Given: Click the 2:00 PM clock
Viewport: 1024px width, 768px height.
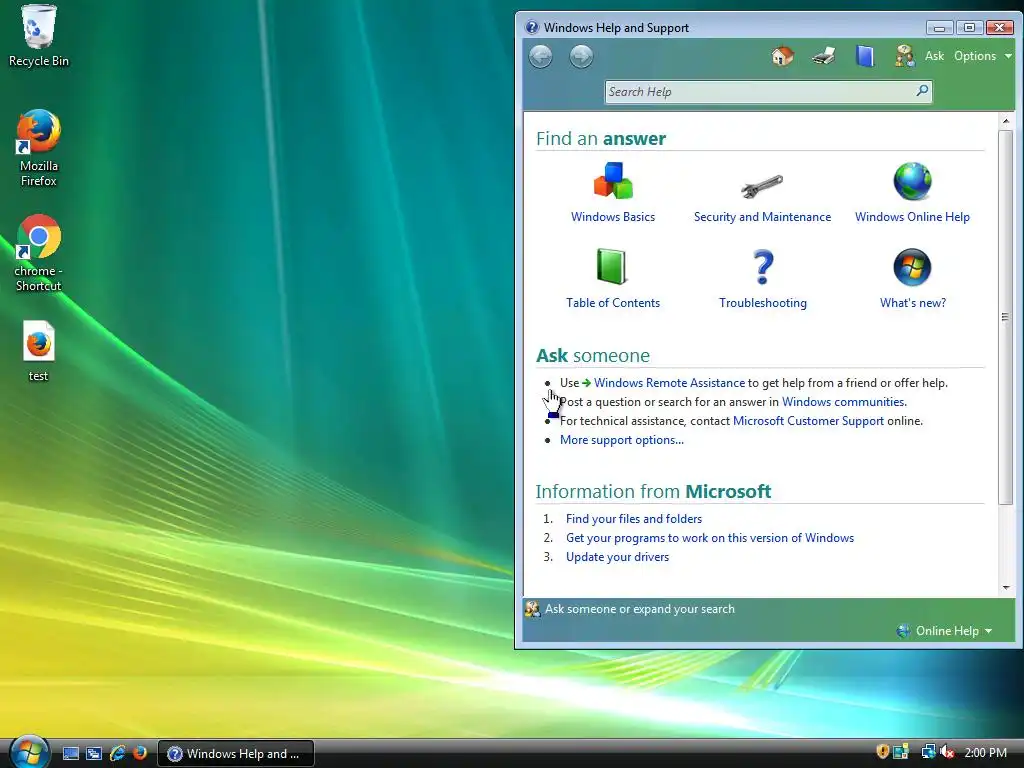Looking at the screenshot, I should (x=985, y=752).
